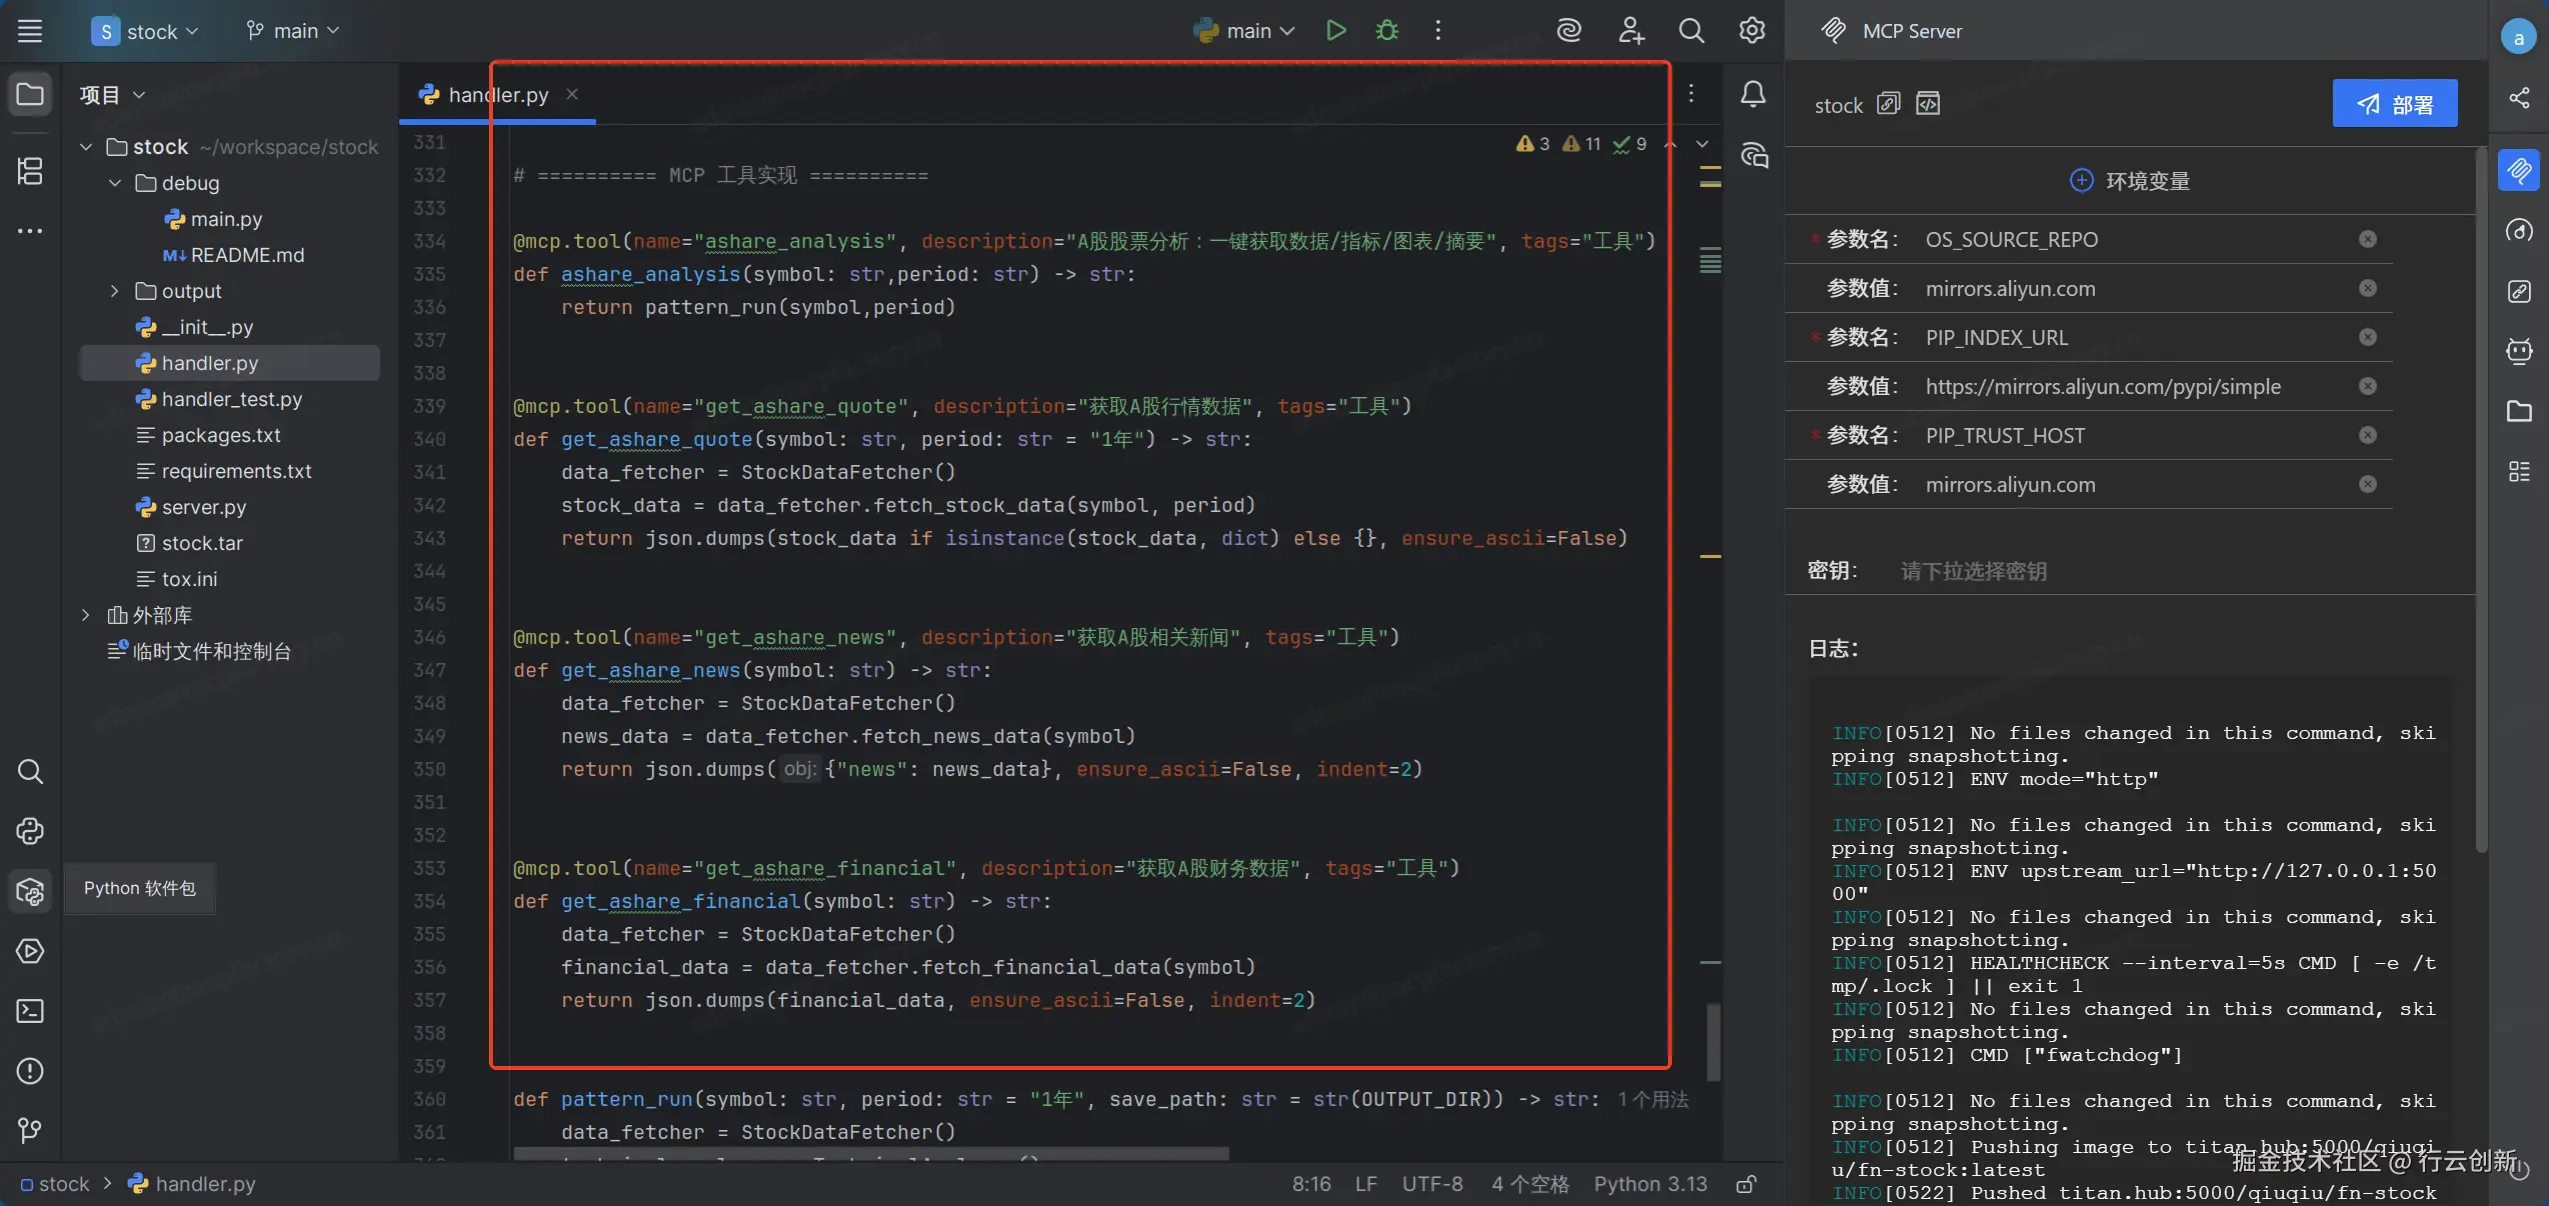The width and height of the screenshot is (2549, 1206).
Task: Select the handler.py editor tab
Action: [497, 95]
